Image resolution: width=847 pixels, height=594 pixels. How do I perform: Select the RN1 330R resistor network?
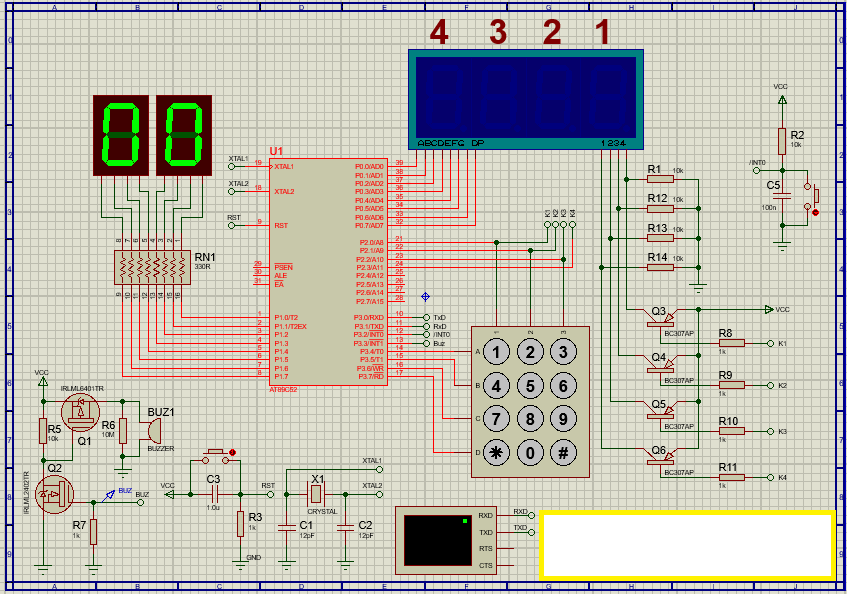point(152,267)
